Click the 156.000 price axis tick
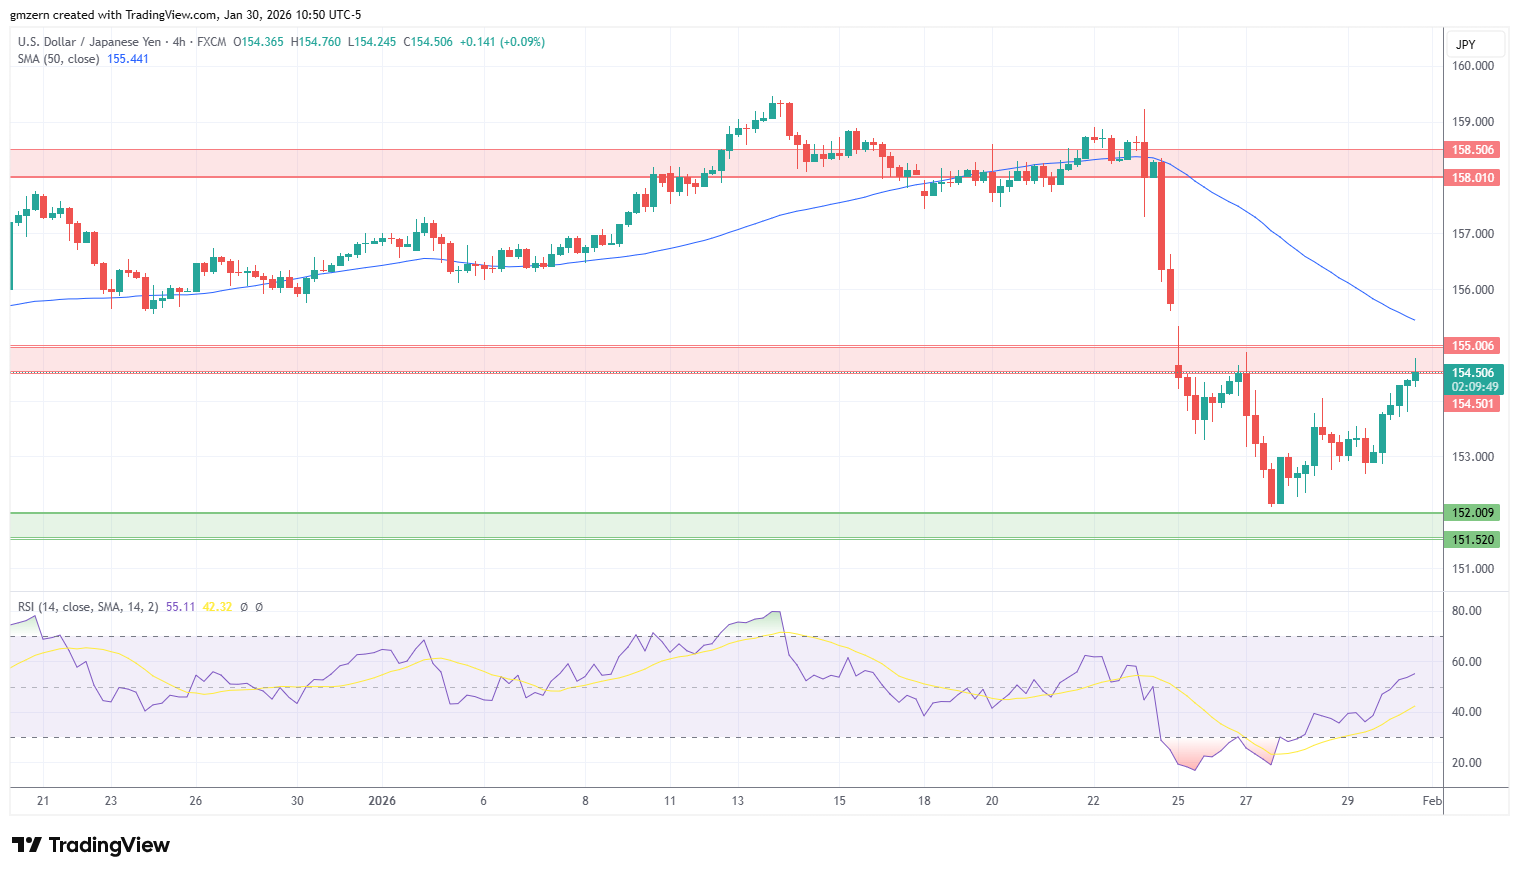This screenshot has height=875, width=1519. click(1473, 290)
